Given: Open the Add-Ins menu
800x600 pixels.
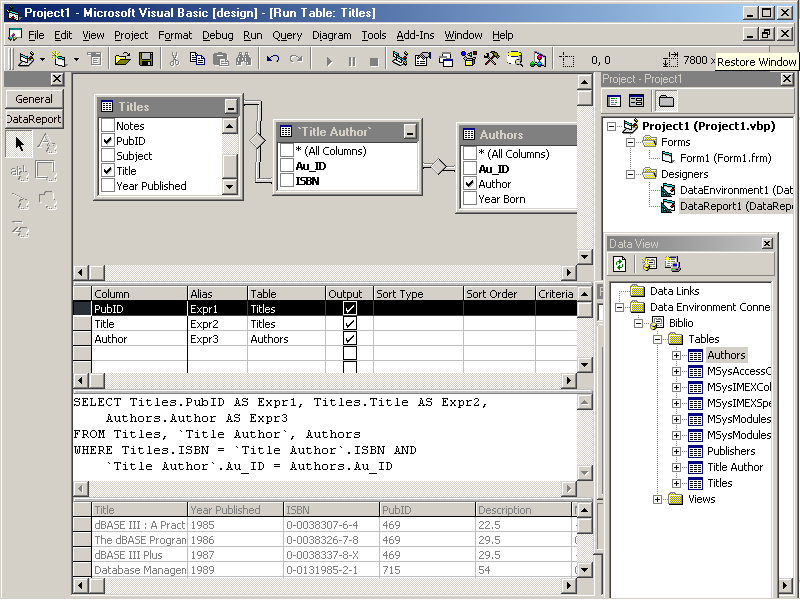Looking at the screenshot, I should tap(415, 35).
